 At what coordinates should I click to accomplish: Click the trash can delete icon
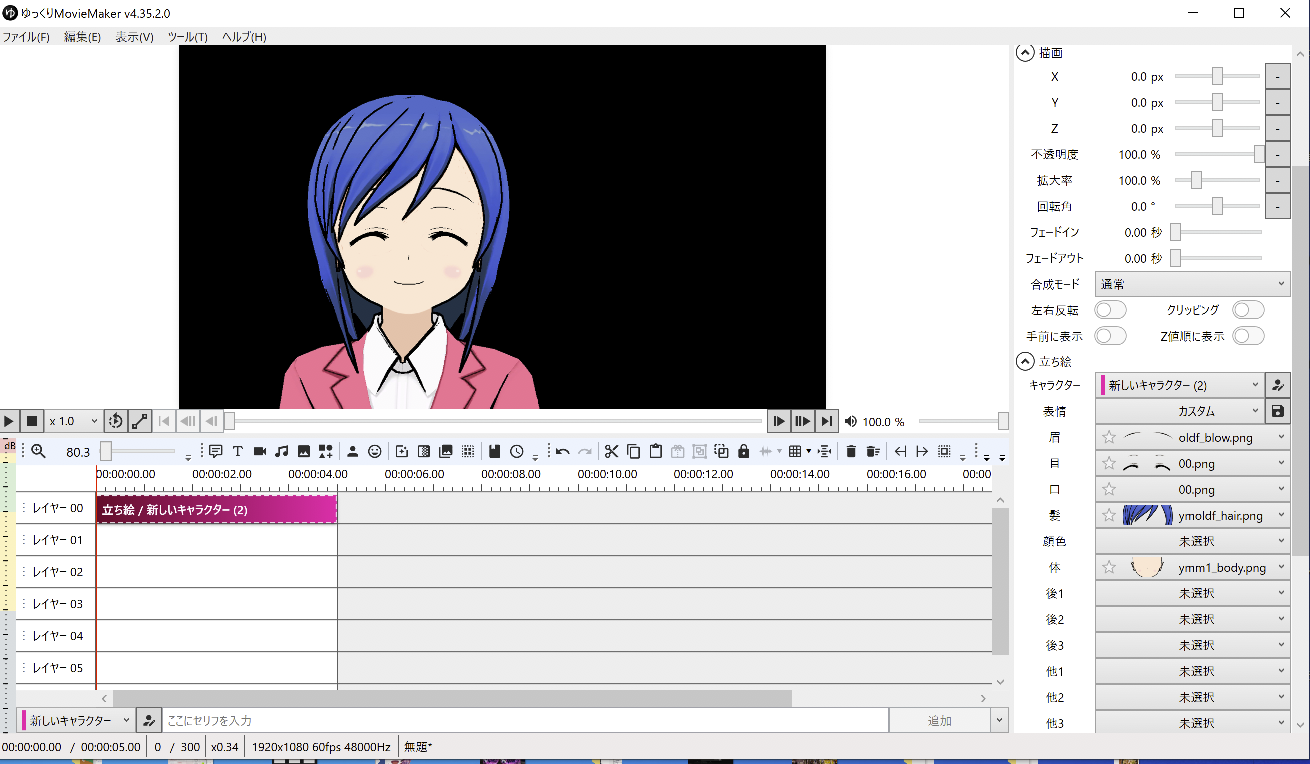coord(851,451)
